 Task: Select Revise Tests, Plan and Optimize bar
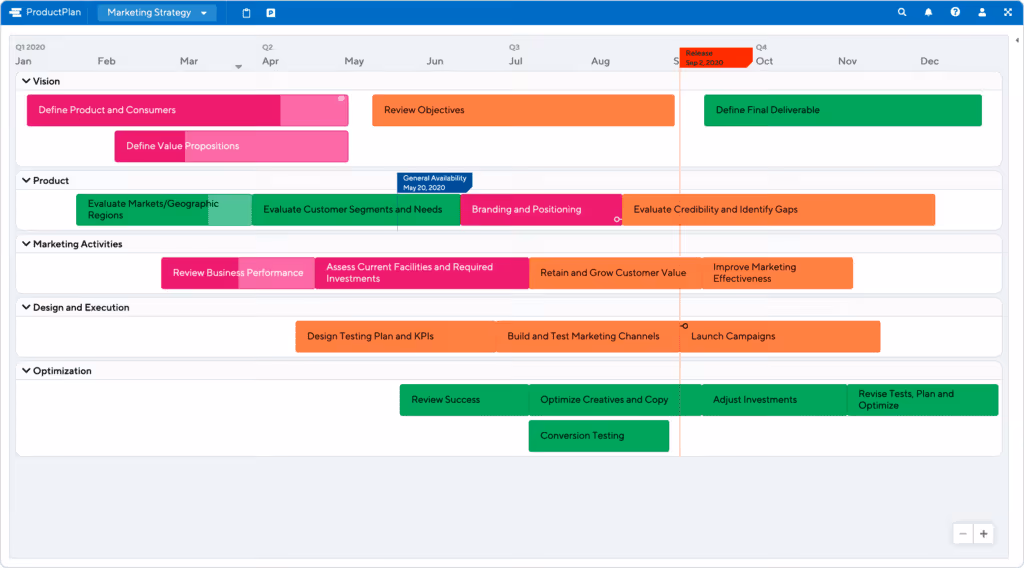[922, 400]
